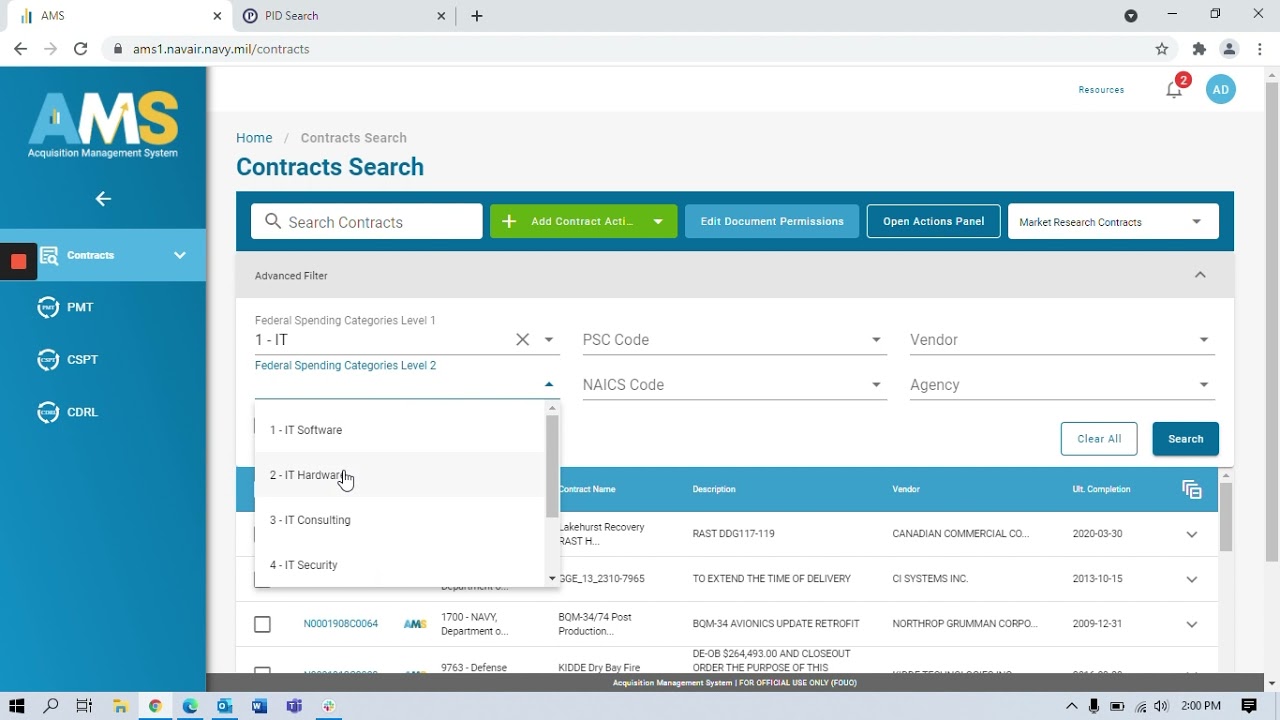Open Task View on the taskbar

coord(85,706)
